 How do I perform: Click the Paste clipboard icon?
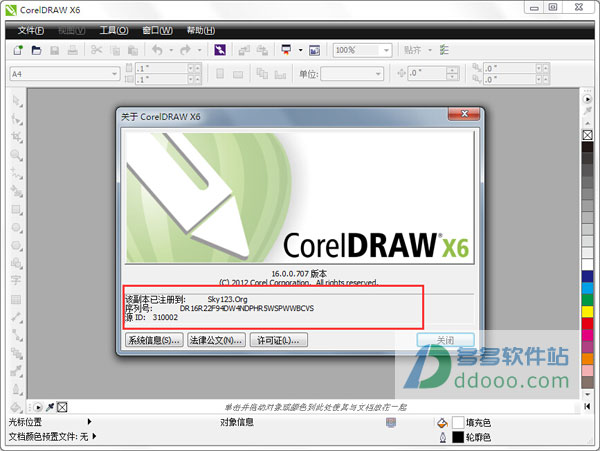pos(133,50)
